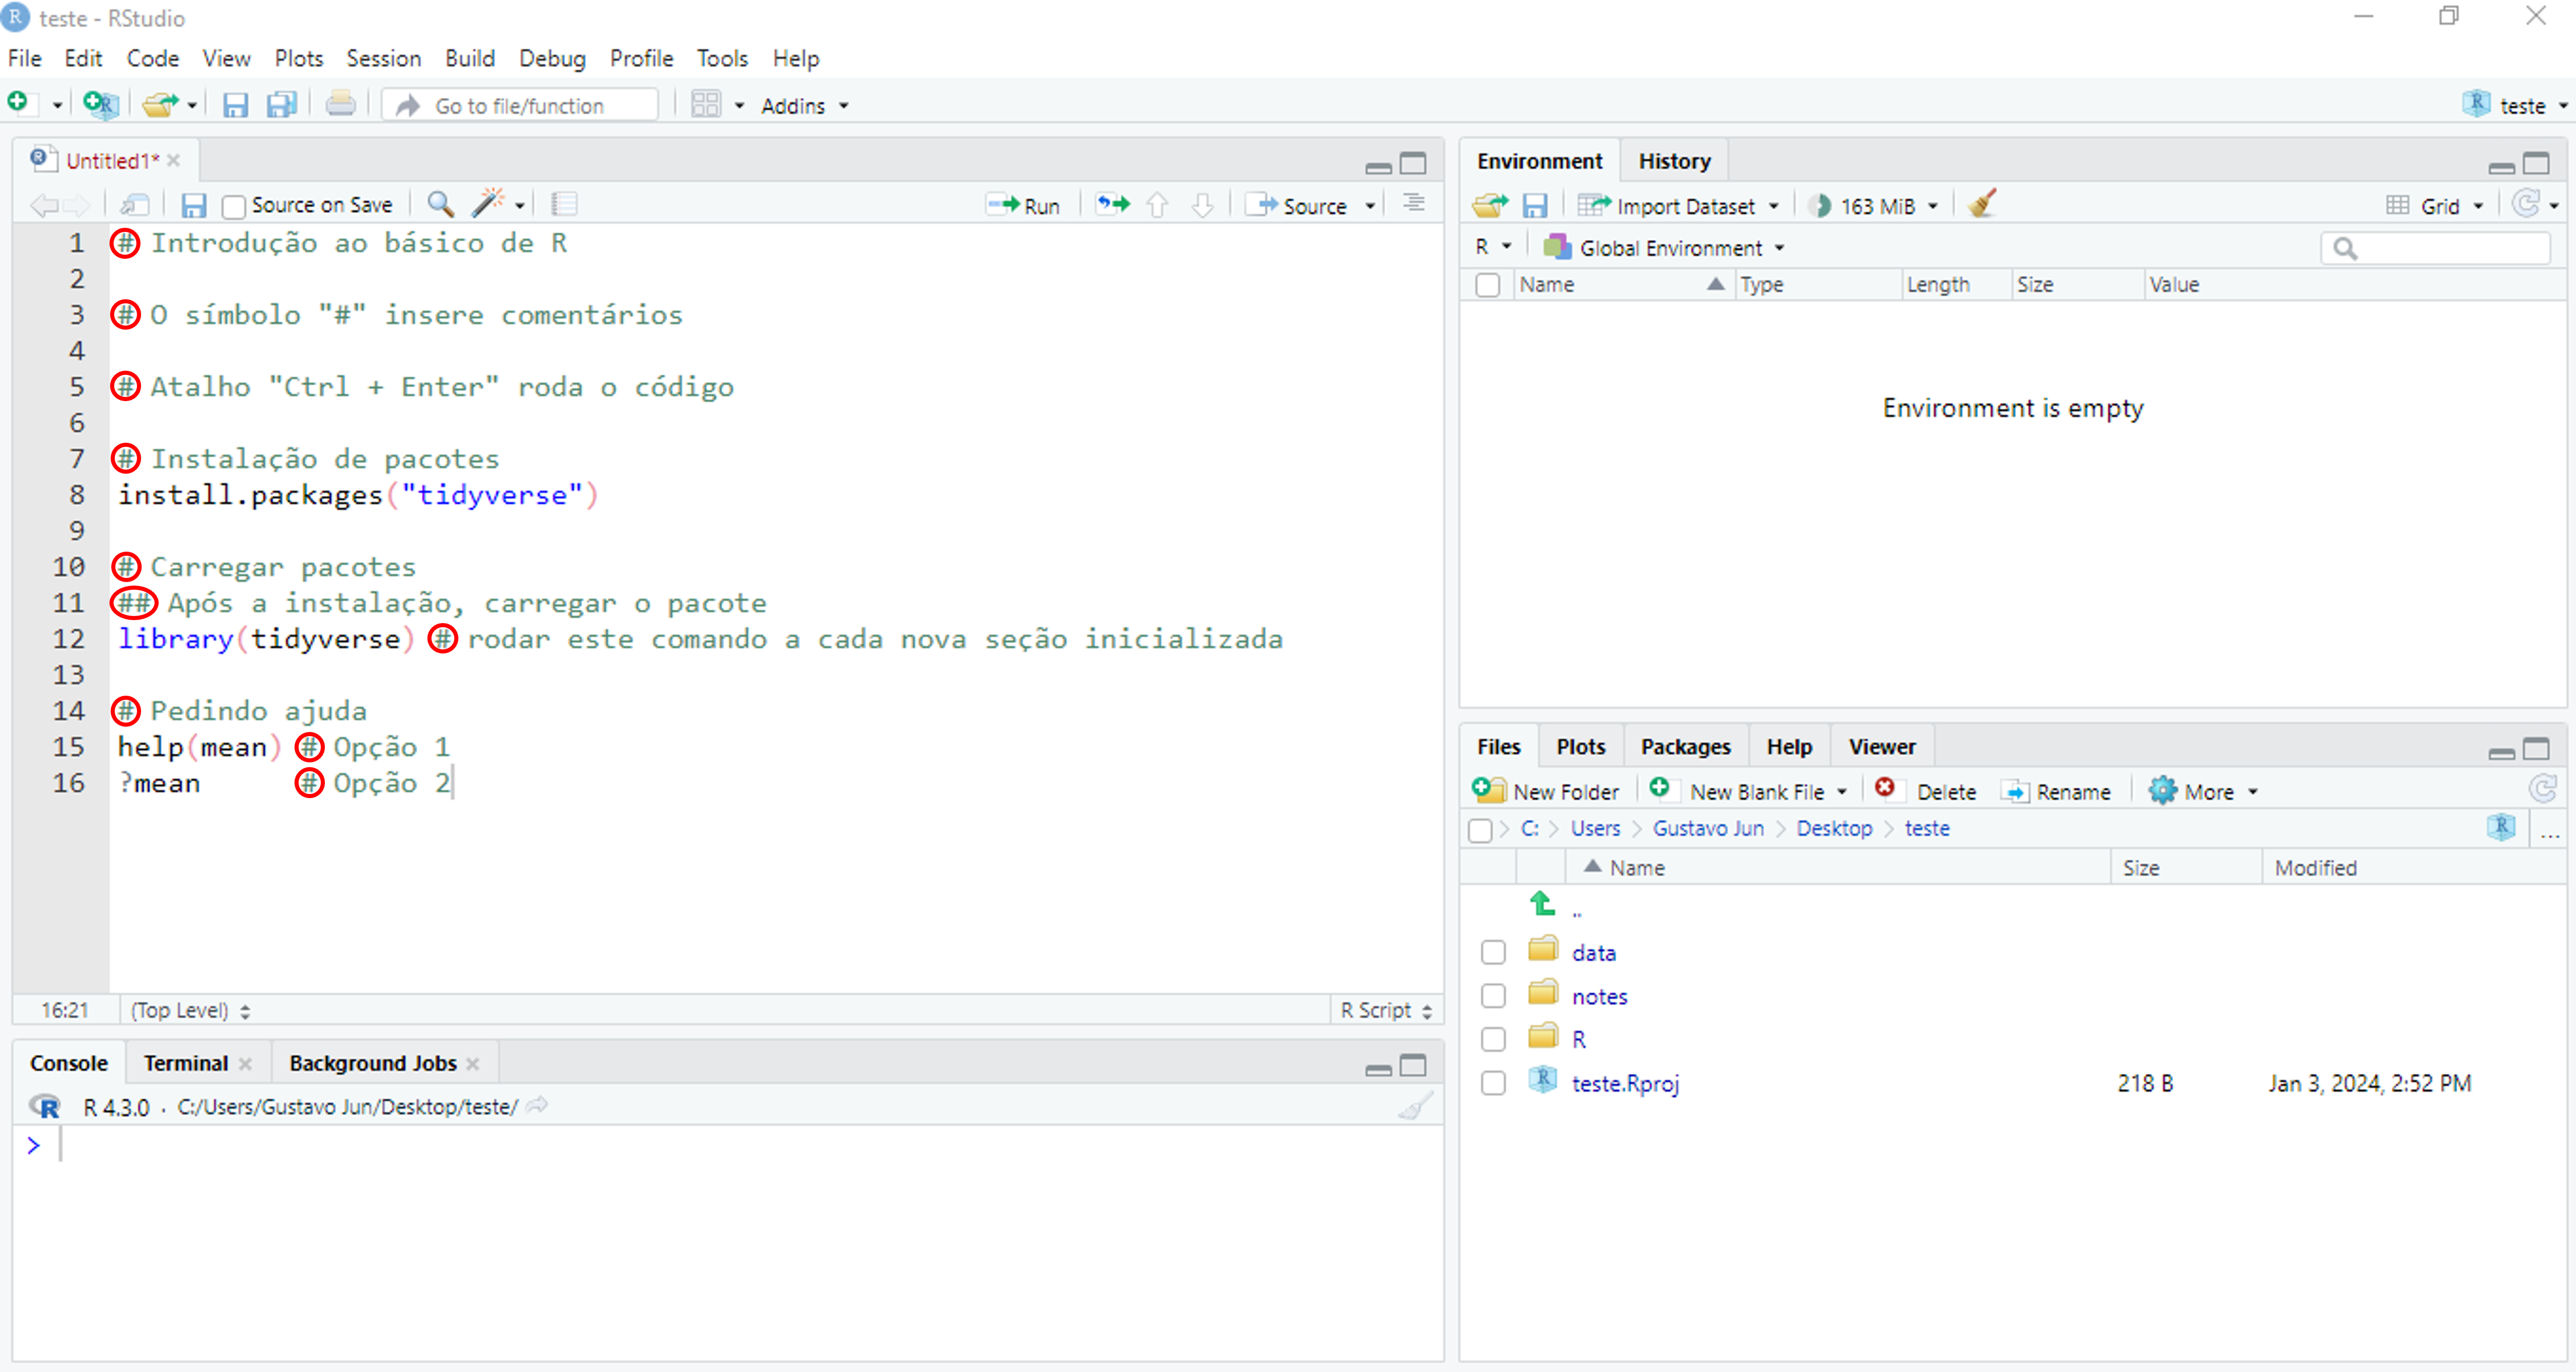Check the notes folder checkbox
Image resolution: width=2576 pixels, height=1372 pixels.
point(1493,996)
